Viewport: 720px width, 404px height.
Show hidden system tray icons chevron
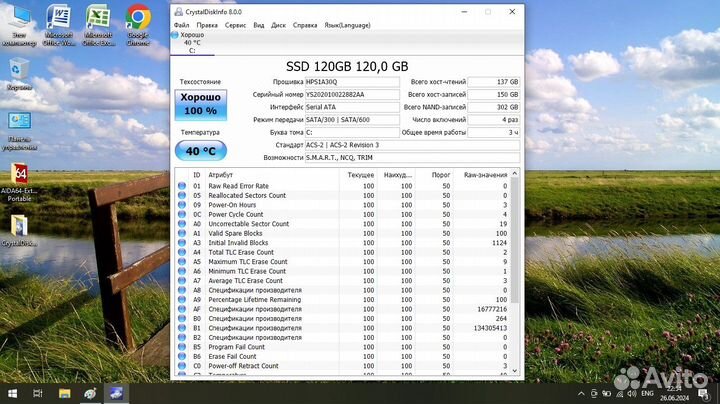(581, 393)
